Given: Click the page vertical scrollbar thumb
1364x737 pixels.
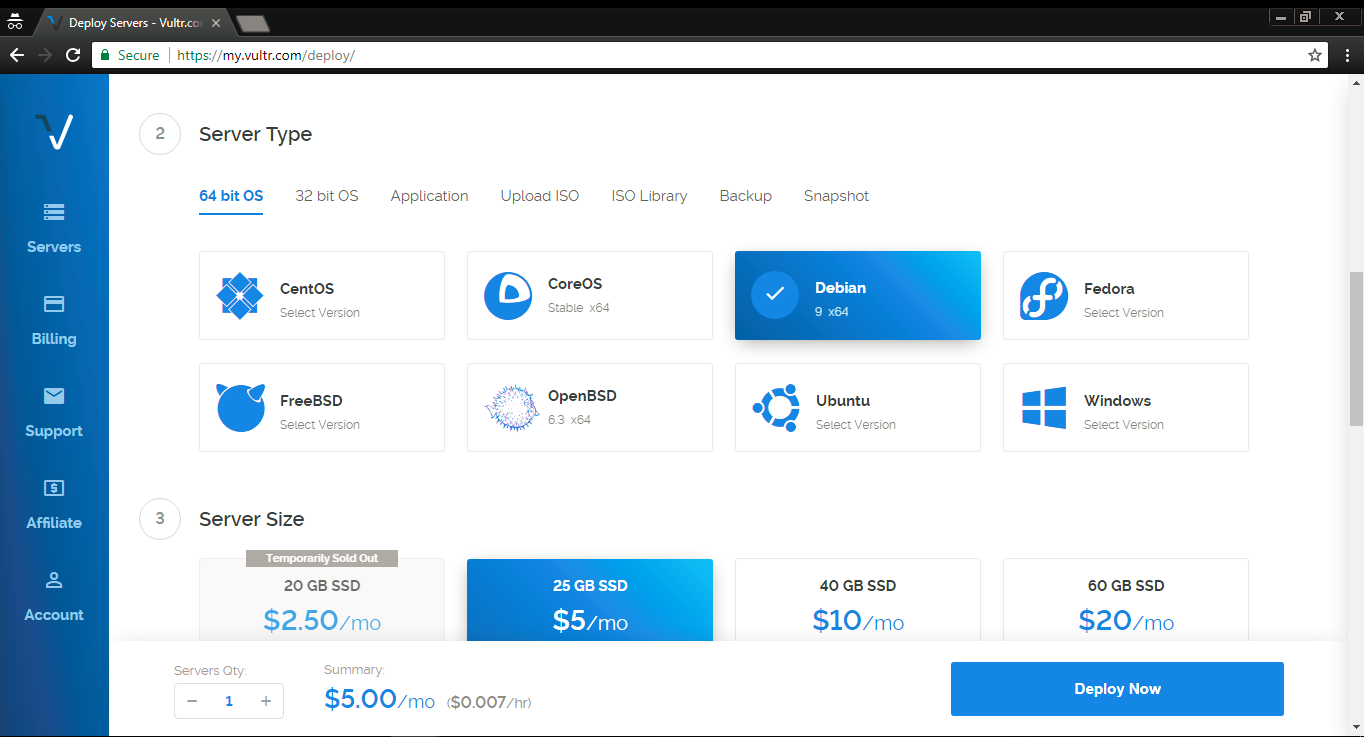Looking at the screenshot, I should coord(1355,348).
